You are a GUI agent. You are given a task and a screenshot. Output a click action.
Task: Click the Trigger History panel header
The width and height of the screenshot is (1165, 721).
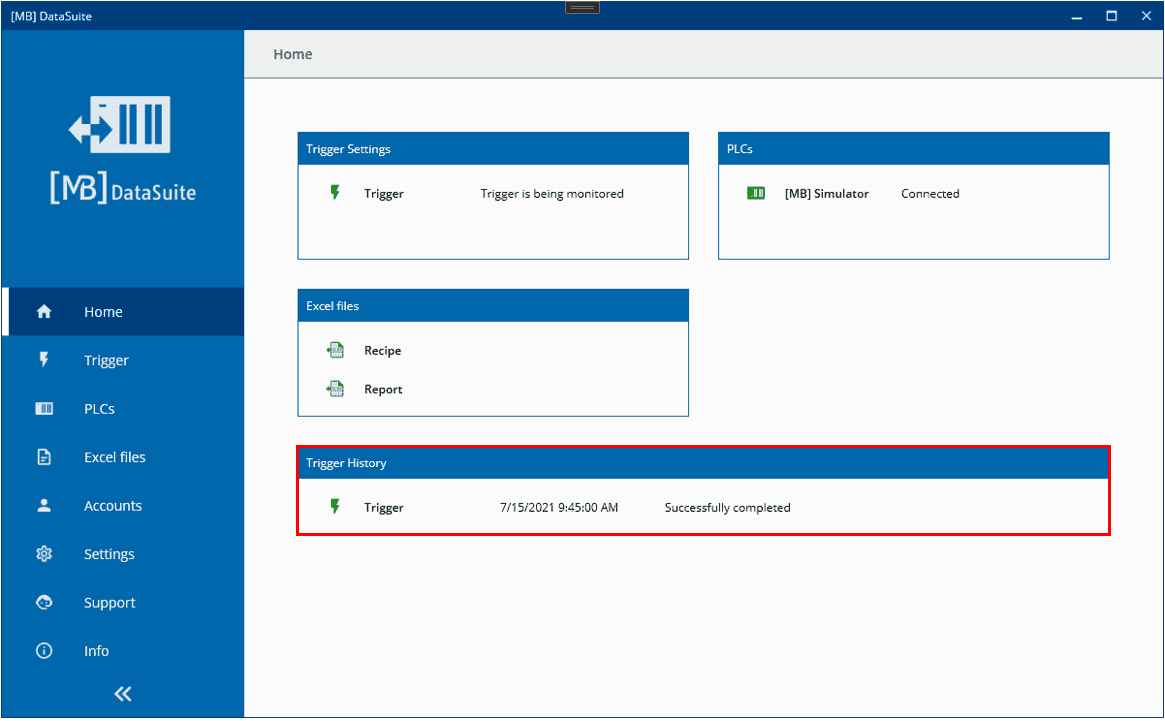(704, 462)
